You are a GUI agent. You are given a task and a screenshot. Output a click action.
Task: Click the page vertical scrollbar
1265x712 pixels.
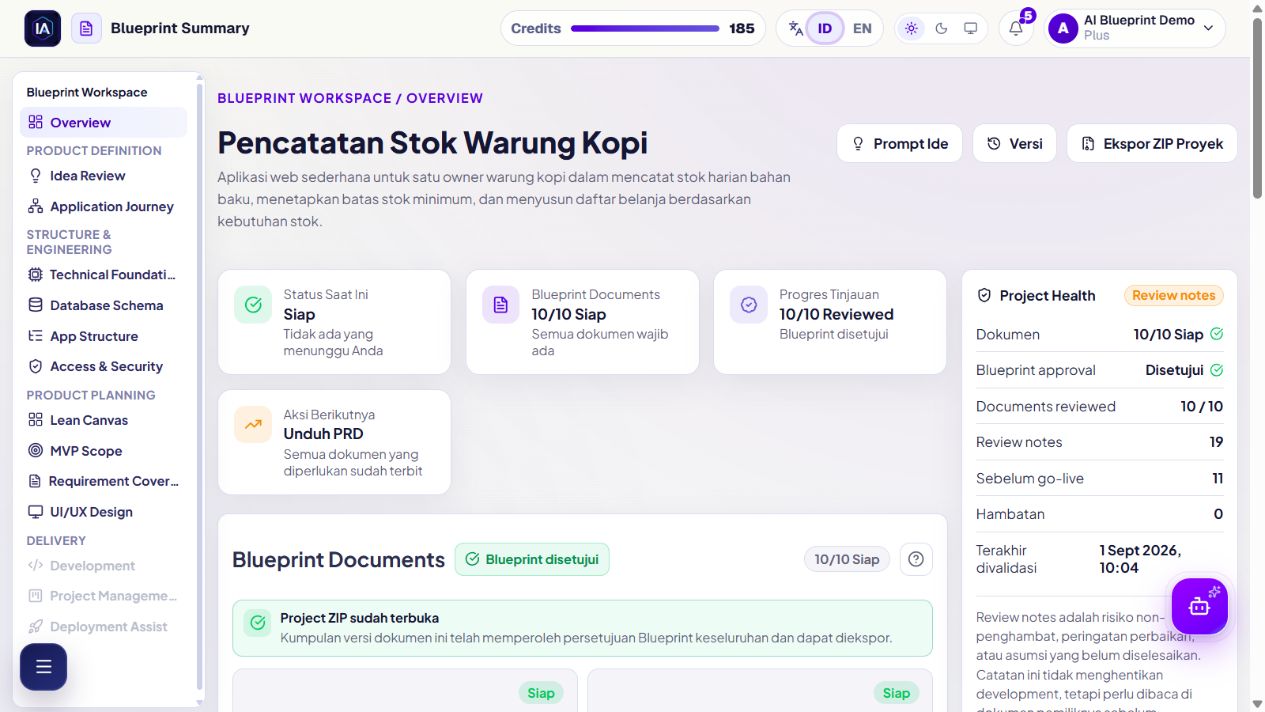click(1258, 110)
